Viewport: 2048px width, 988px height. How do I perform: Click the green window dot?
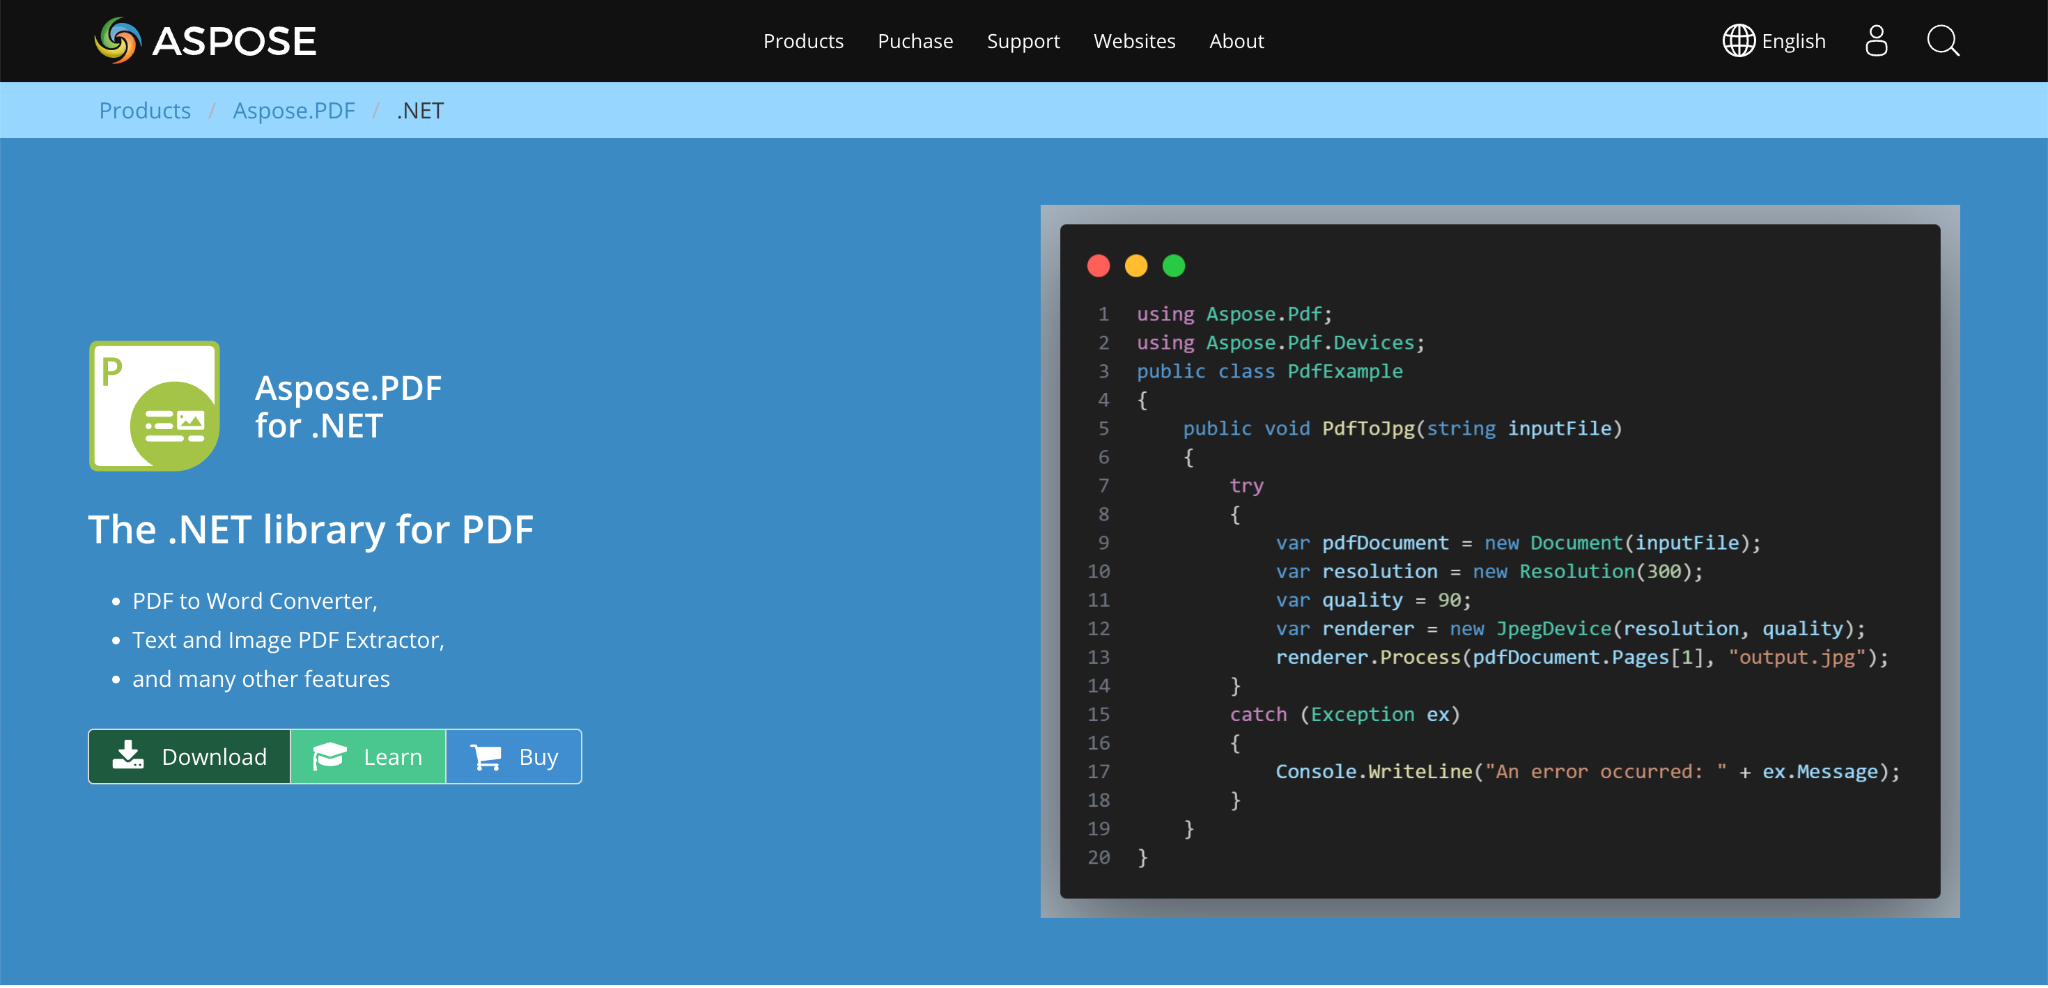point(1174,266)
